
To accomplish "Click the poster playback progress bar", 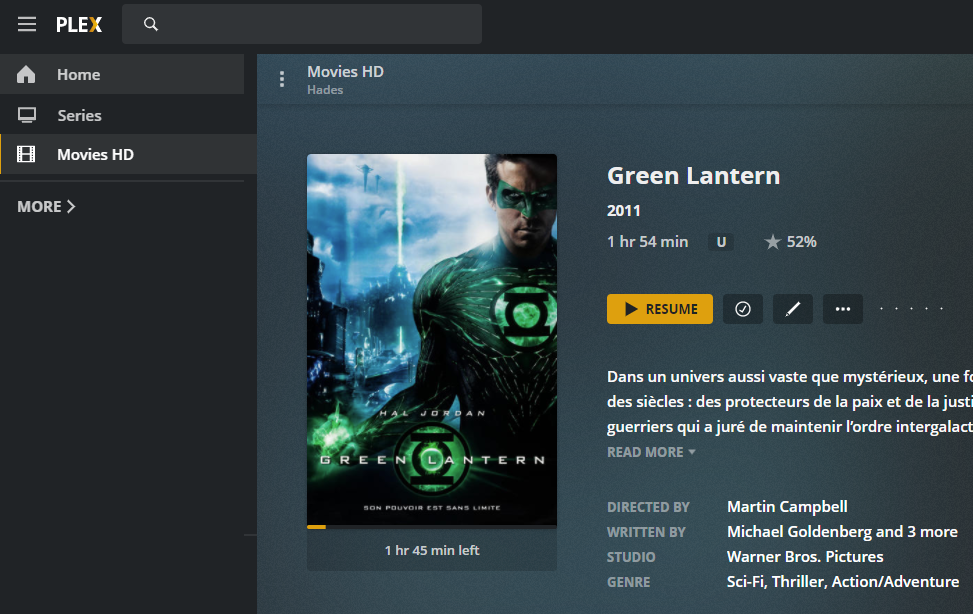I will point(432,527).
